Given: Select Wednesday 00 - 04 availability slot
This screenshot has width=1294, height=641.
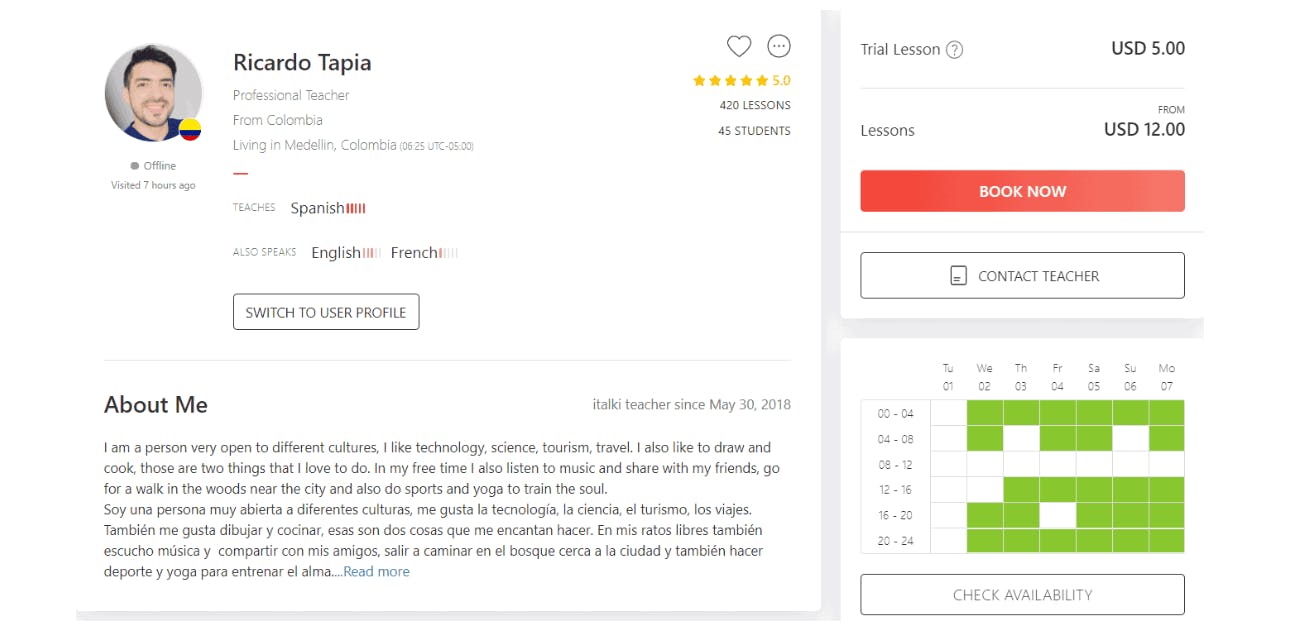Looking at the screenshot, I should point(985,413).
